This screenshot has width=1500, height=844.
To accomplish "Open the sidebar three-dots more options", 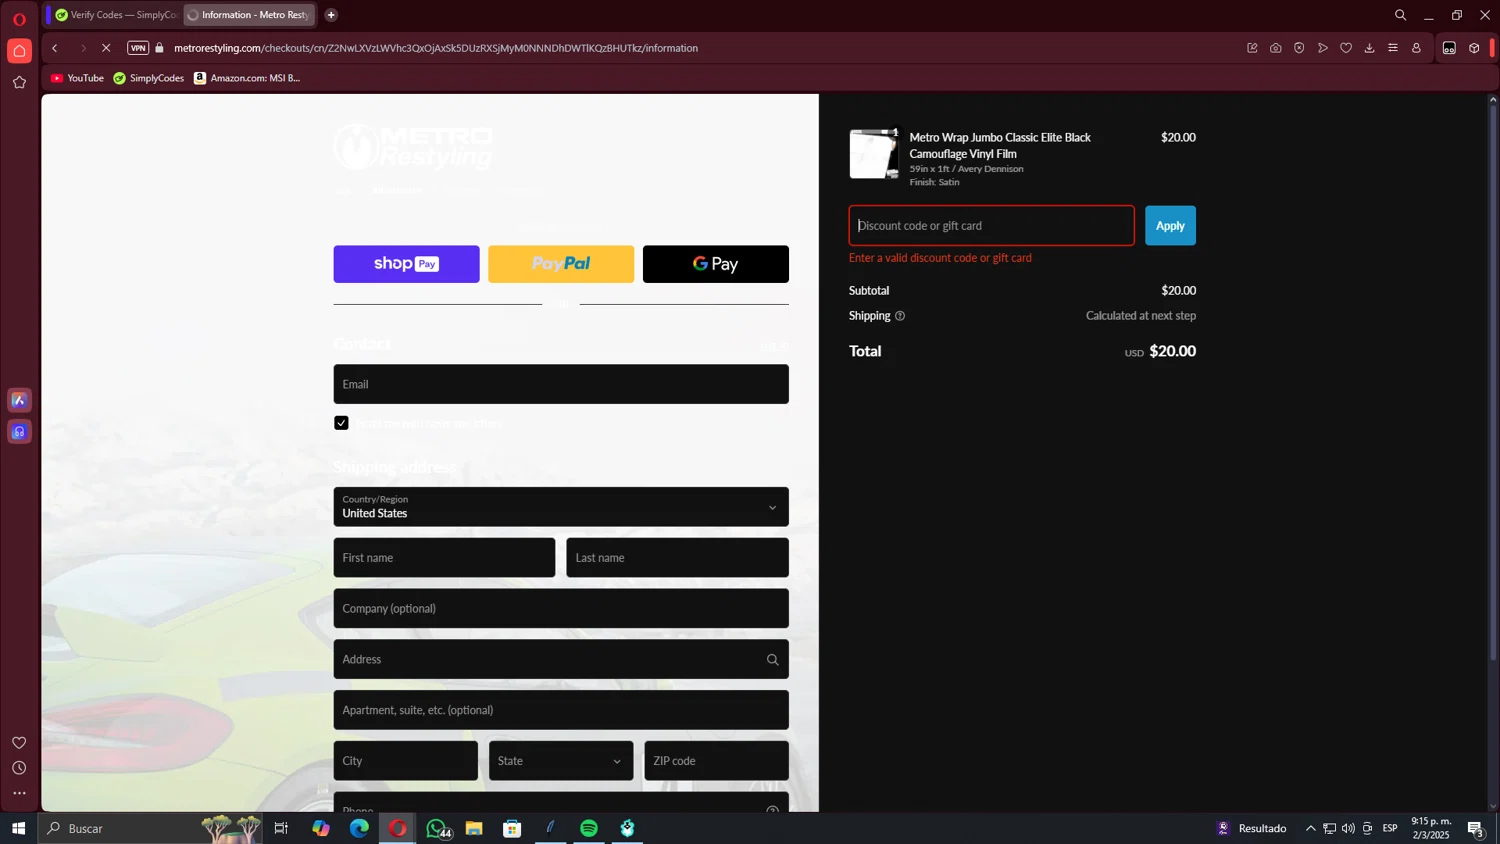I will point(19,793).
